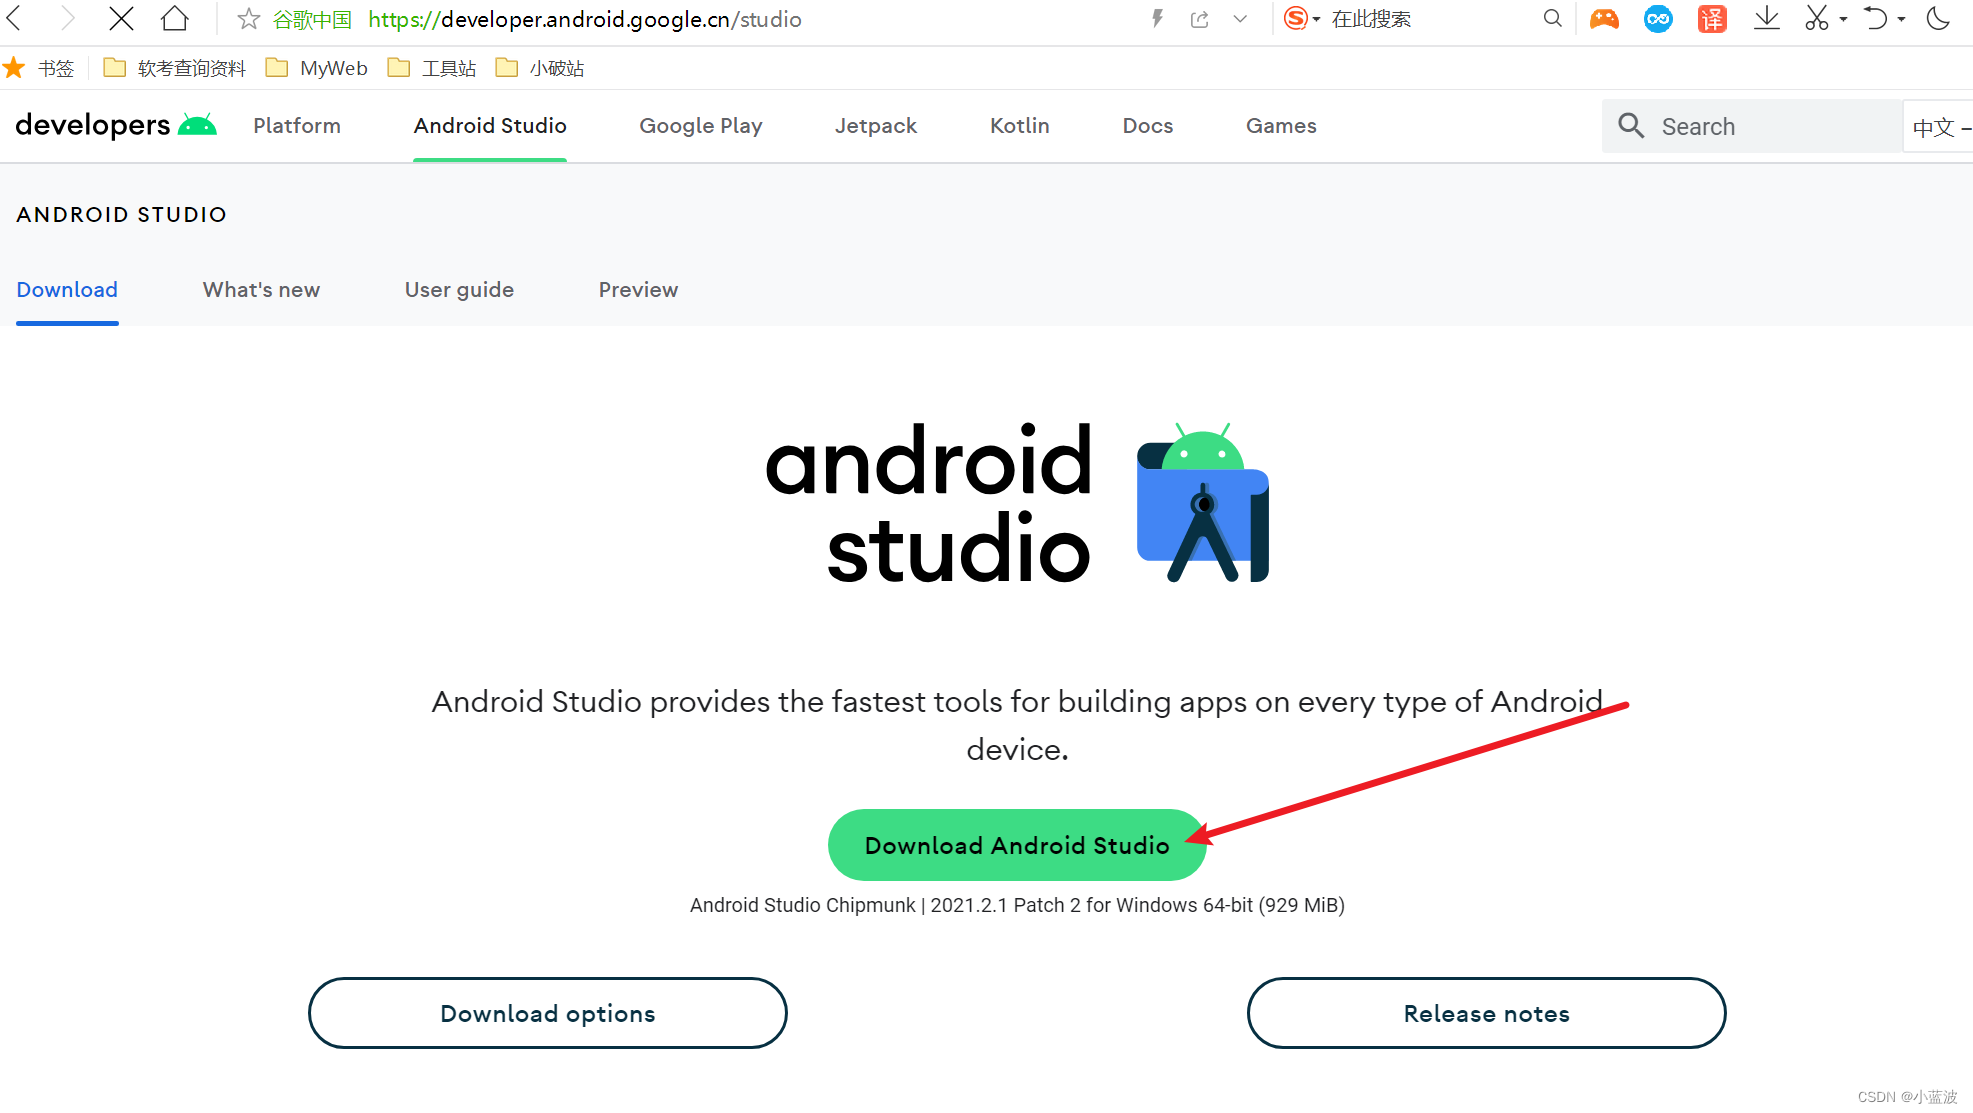Toggle night mode moon icon

pyautogui.click(x=1938, y=19)
